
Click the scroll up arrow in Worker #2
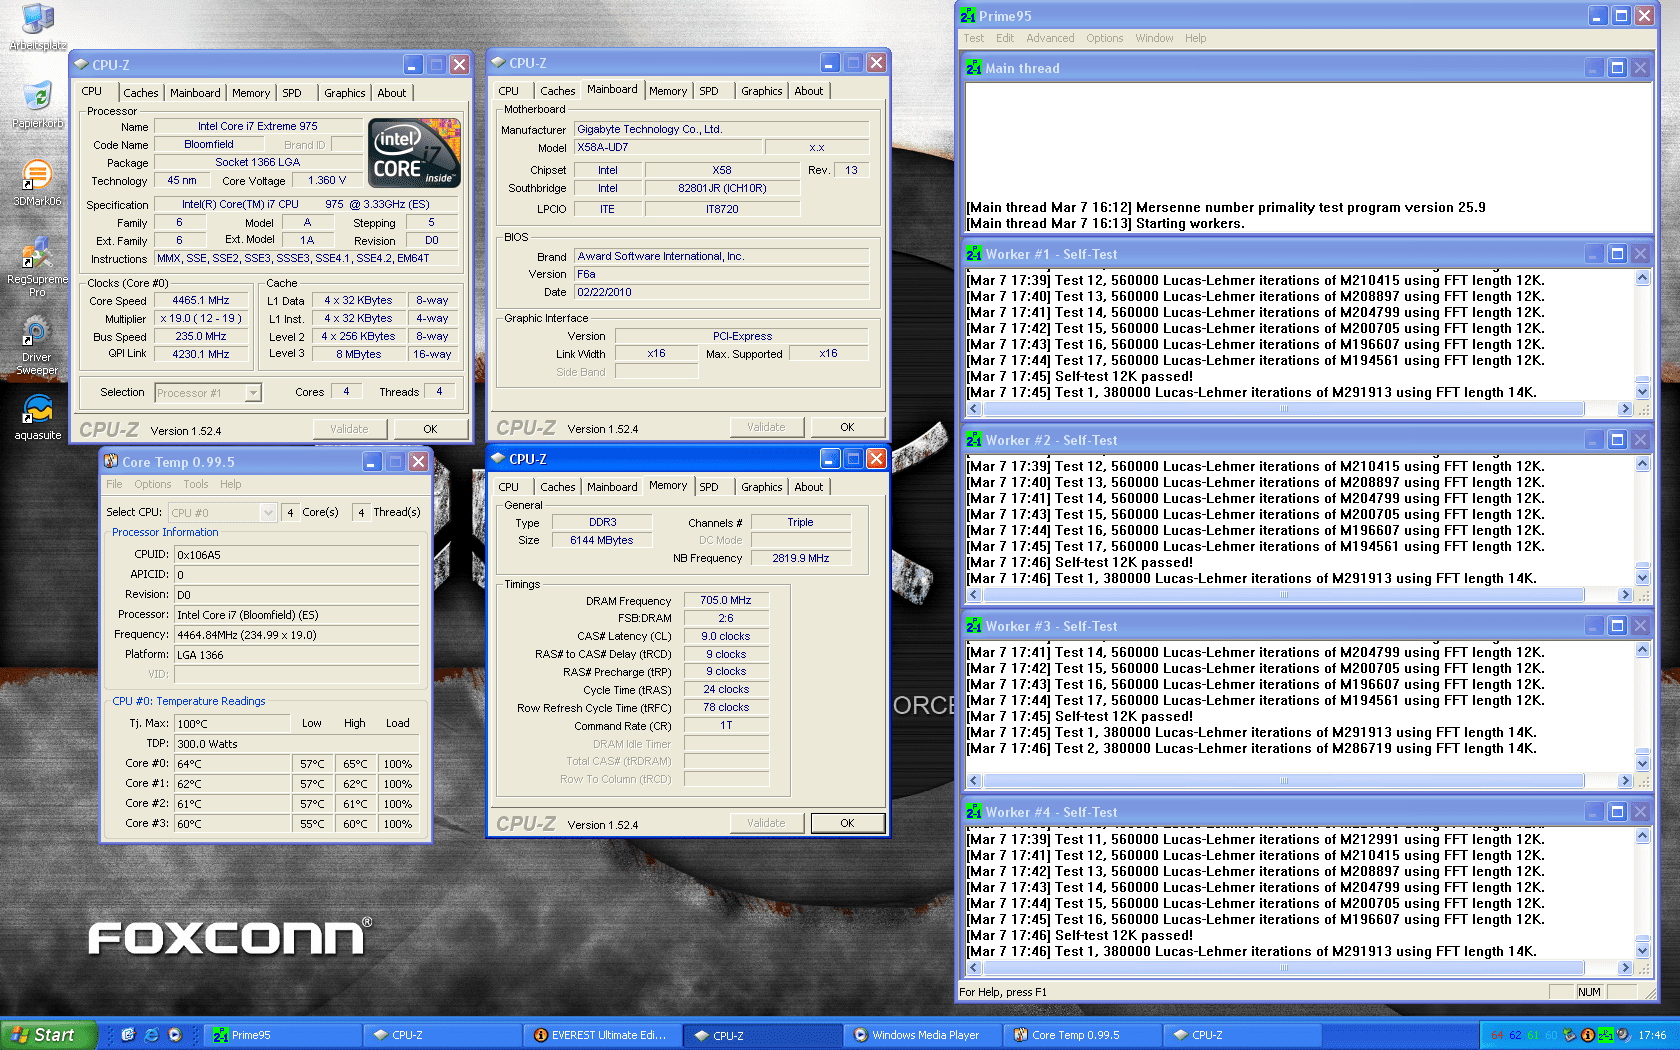[x=1642, y=465]
